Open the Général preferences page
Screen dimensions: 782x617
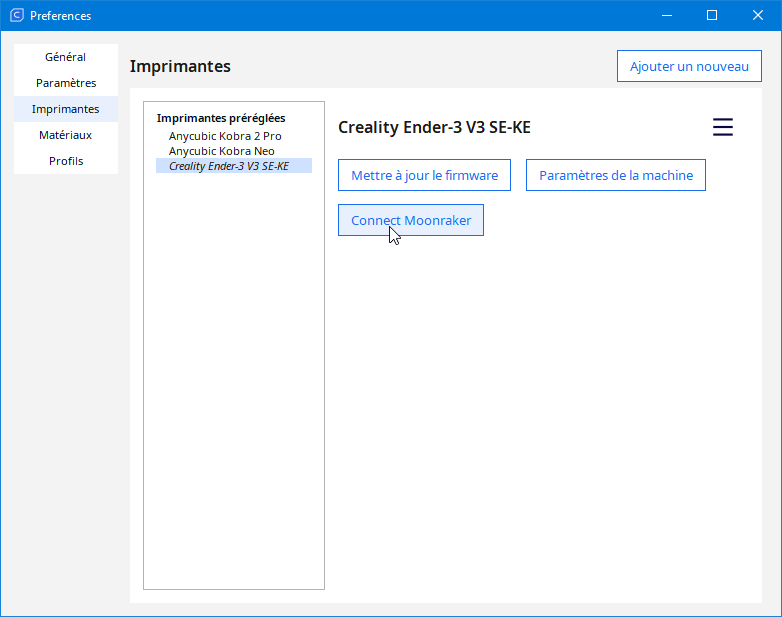coord(66,57)
